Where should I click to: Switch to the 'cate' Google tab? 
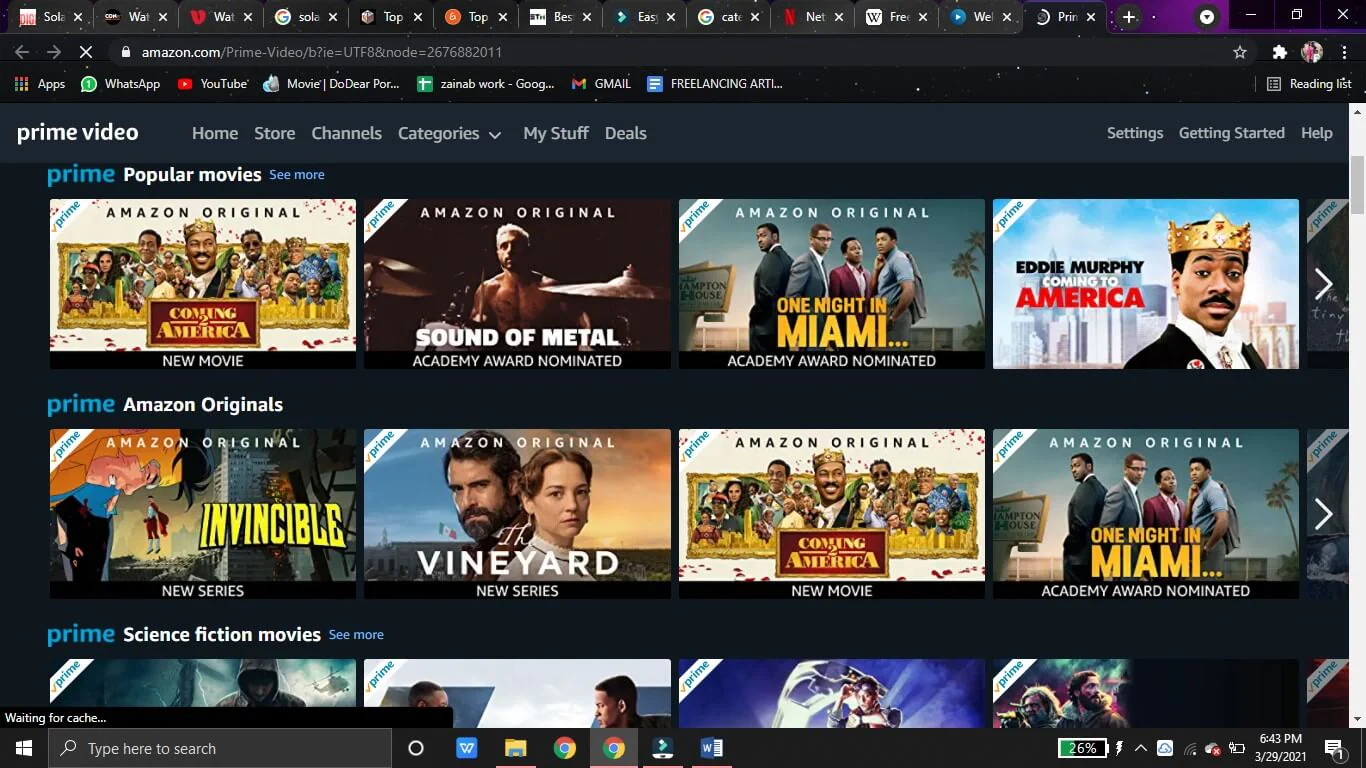coord(731,17)
